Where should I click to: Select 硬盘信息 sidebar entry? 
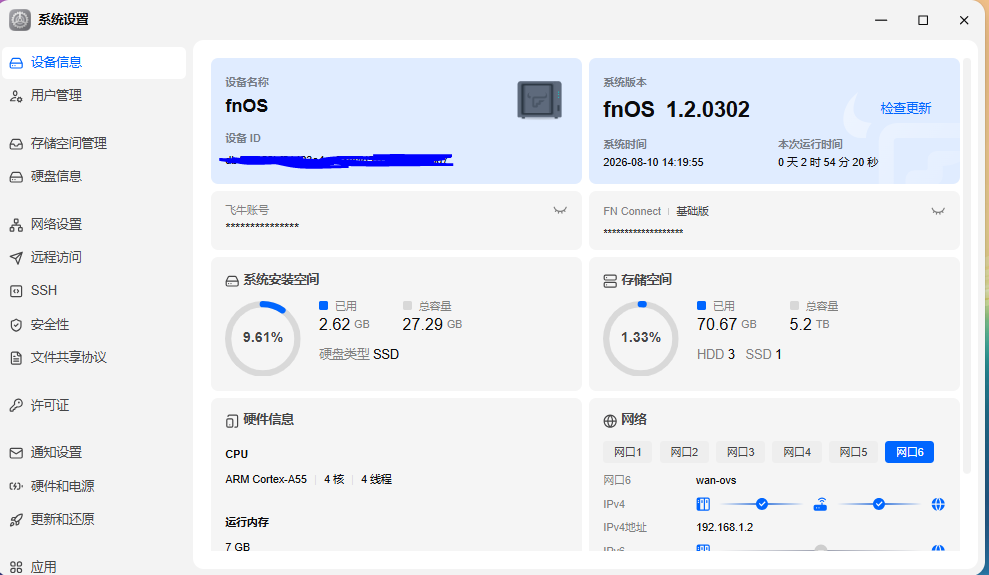94,177
